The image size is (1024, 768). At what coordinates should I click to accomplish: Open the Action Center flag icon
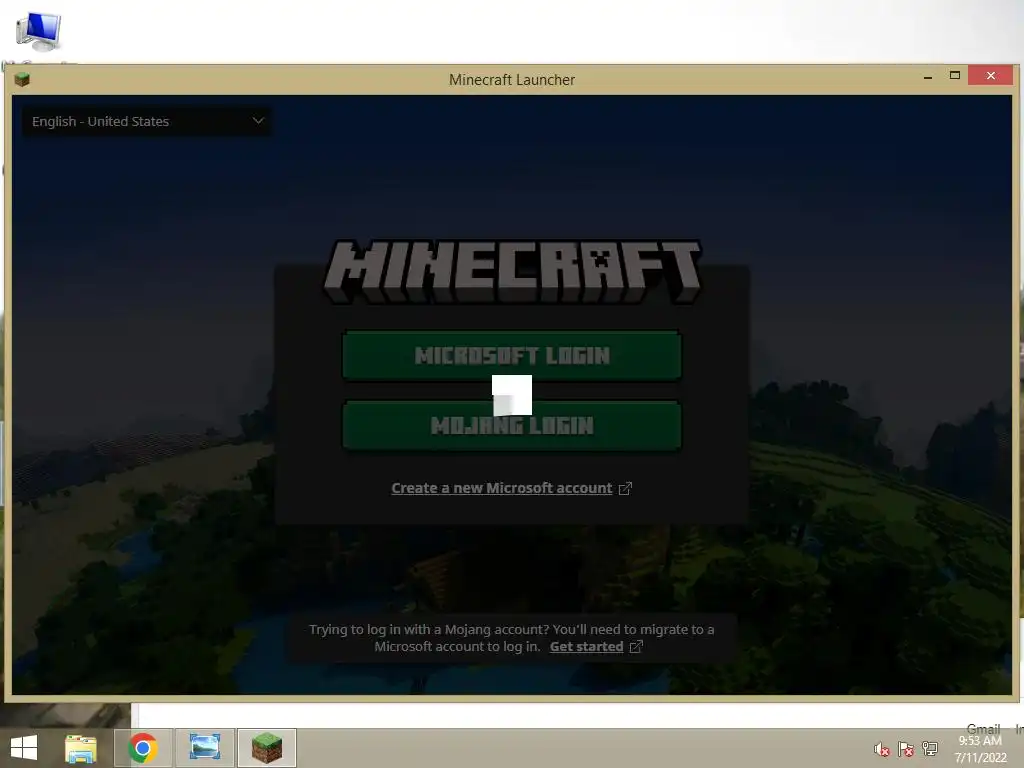tap(906, 749)
